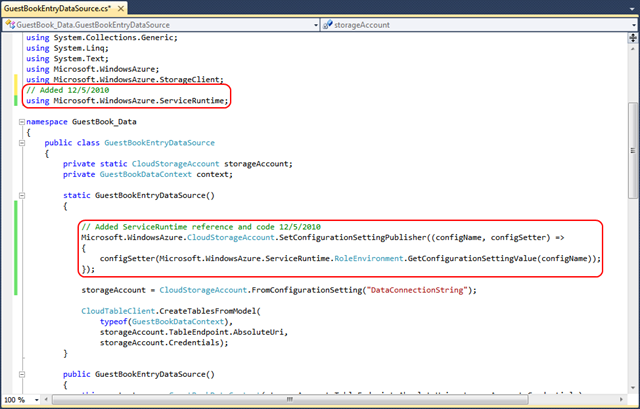Click the comment '// Added 12/5/2010'
The image size is (640, 409).
coord(68,90)
